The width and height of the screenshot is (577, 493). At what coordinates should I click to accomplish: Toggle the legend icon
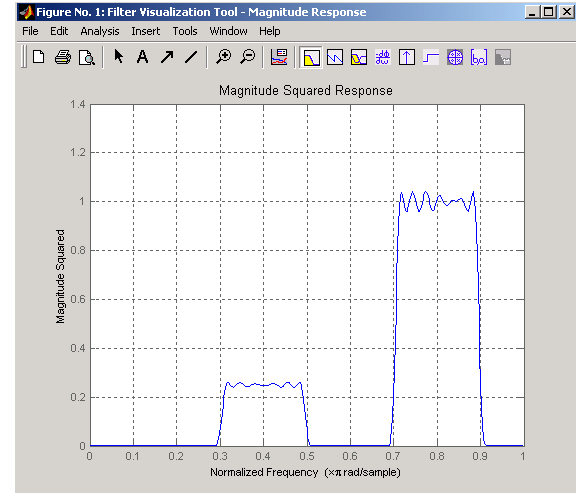click(x=279, y=57)
